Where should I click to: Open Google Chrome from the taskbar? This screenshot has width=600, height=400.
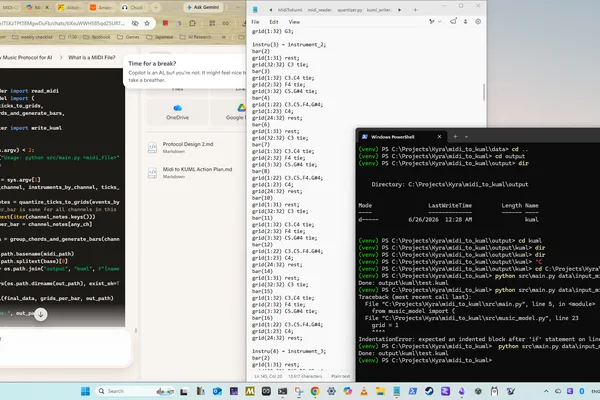tap(315, 391)
